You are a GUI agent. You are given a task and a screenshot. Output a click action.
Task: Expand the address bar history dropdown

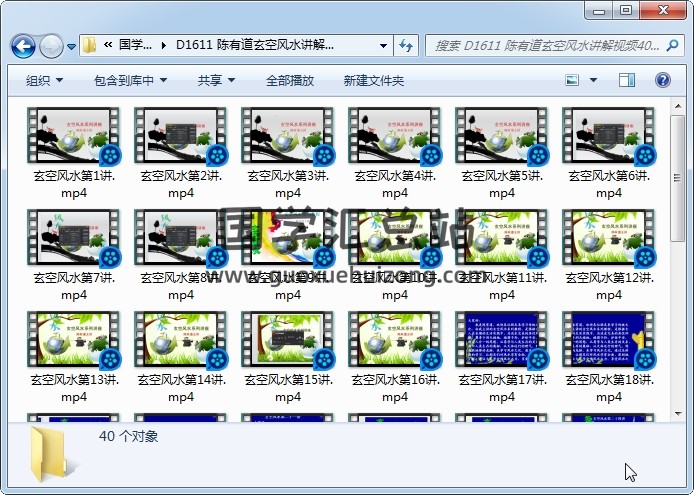click(383, 45)
